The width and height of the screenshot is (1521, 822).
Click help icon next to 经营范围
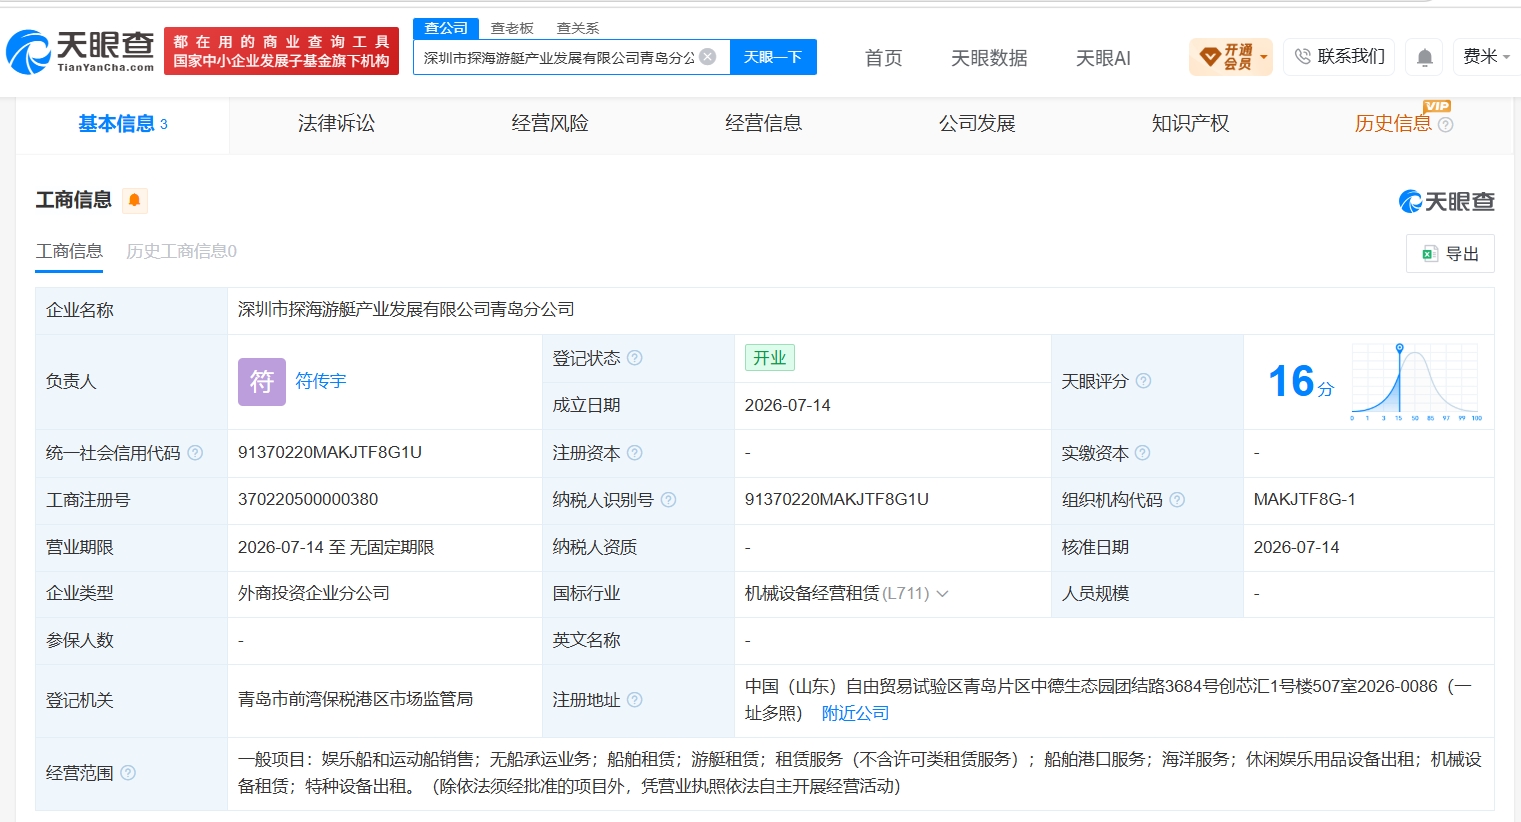click(x=128, y=773)
